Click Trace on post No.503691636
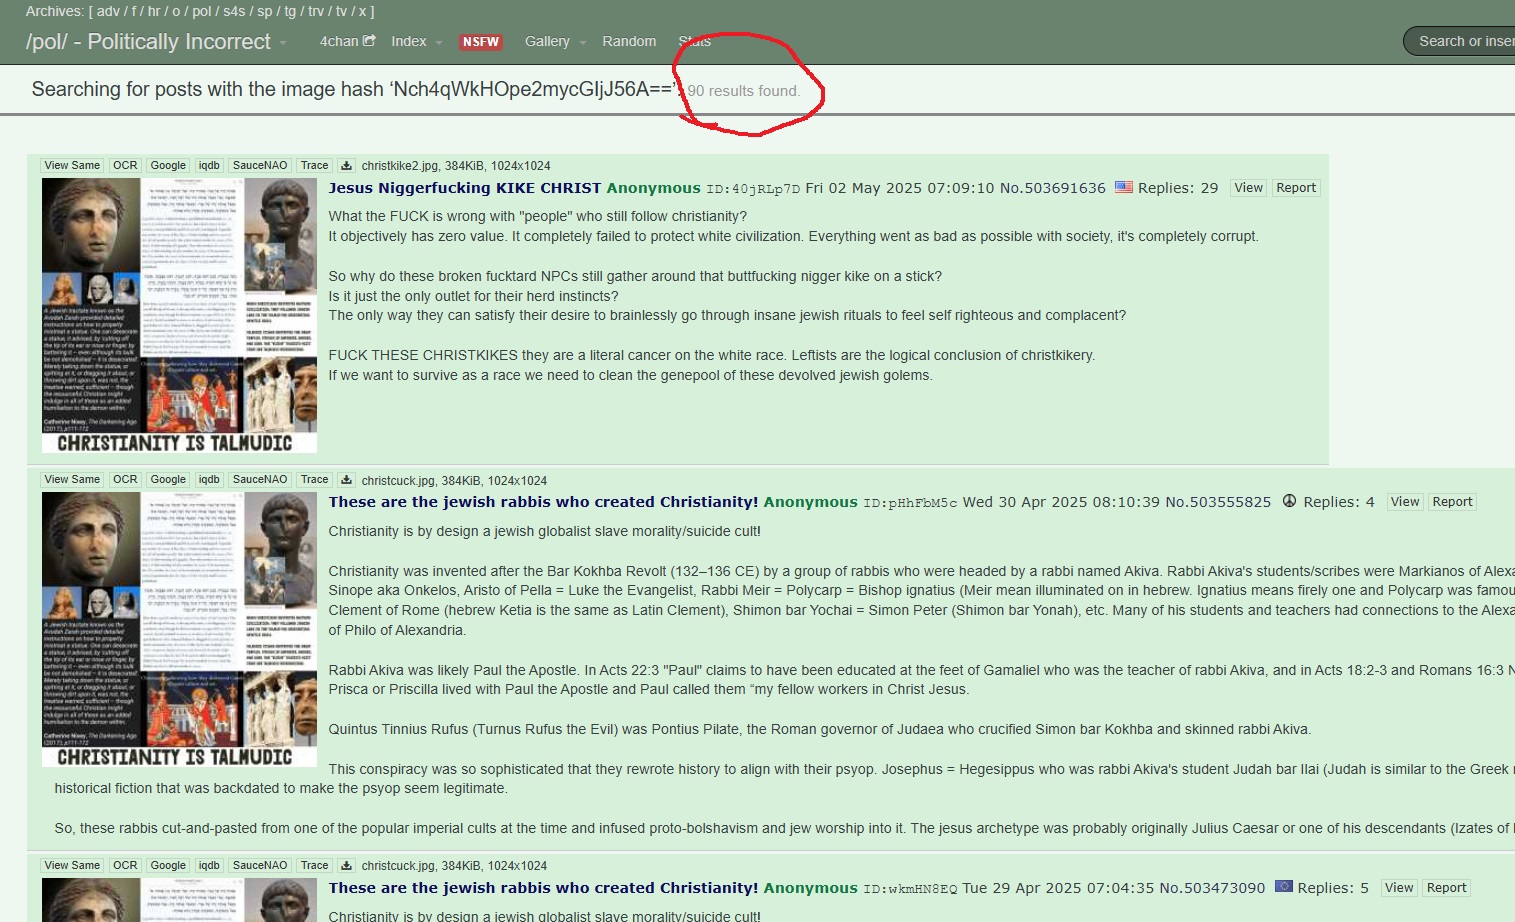The image size is (1515, 922). [x=315, y=166]
